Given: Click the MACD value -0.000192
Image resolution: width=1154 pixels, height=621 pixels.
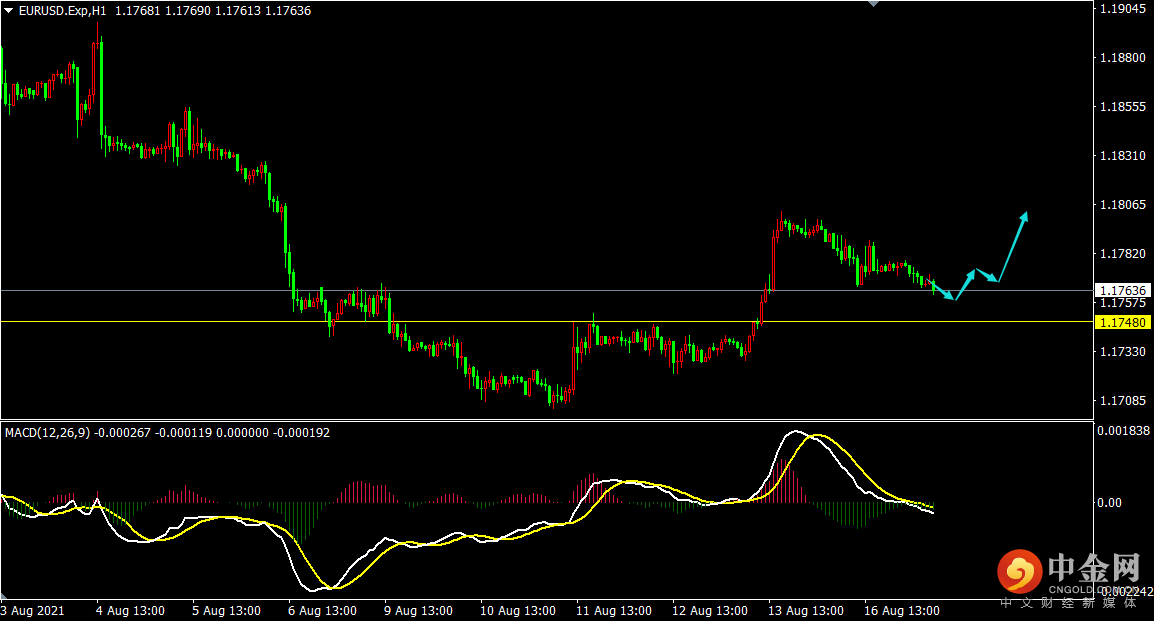Looking at the screenshot, I should point(302,433).
